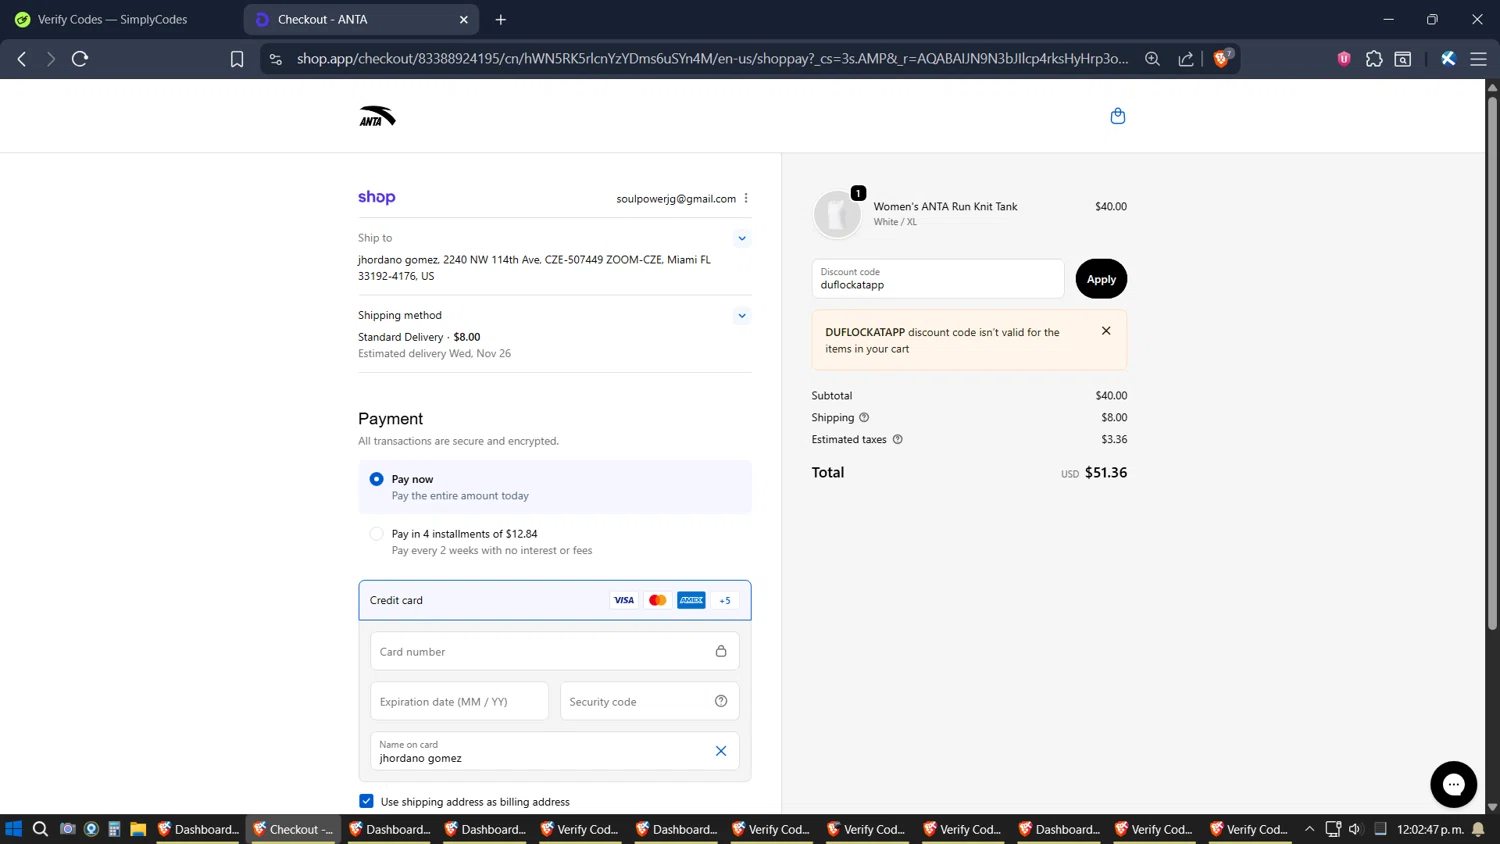Click the Women's ANTA Run Knit Tank thumbnail
1500x844 pixels.
[837, 214]
